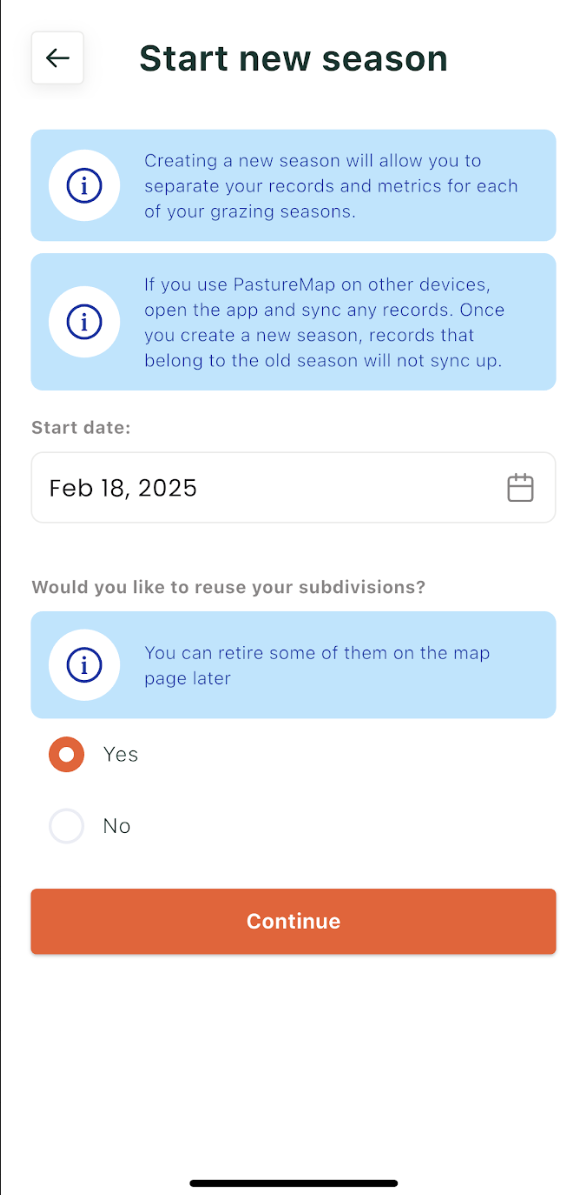
Task: Tap the grazing seasons info banner text
Action: pyautogui.click(x=331, y=186)
